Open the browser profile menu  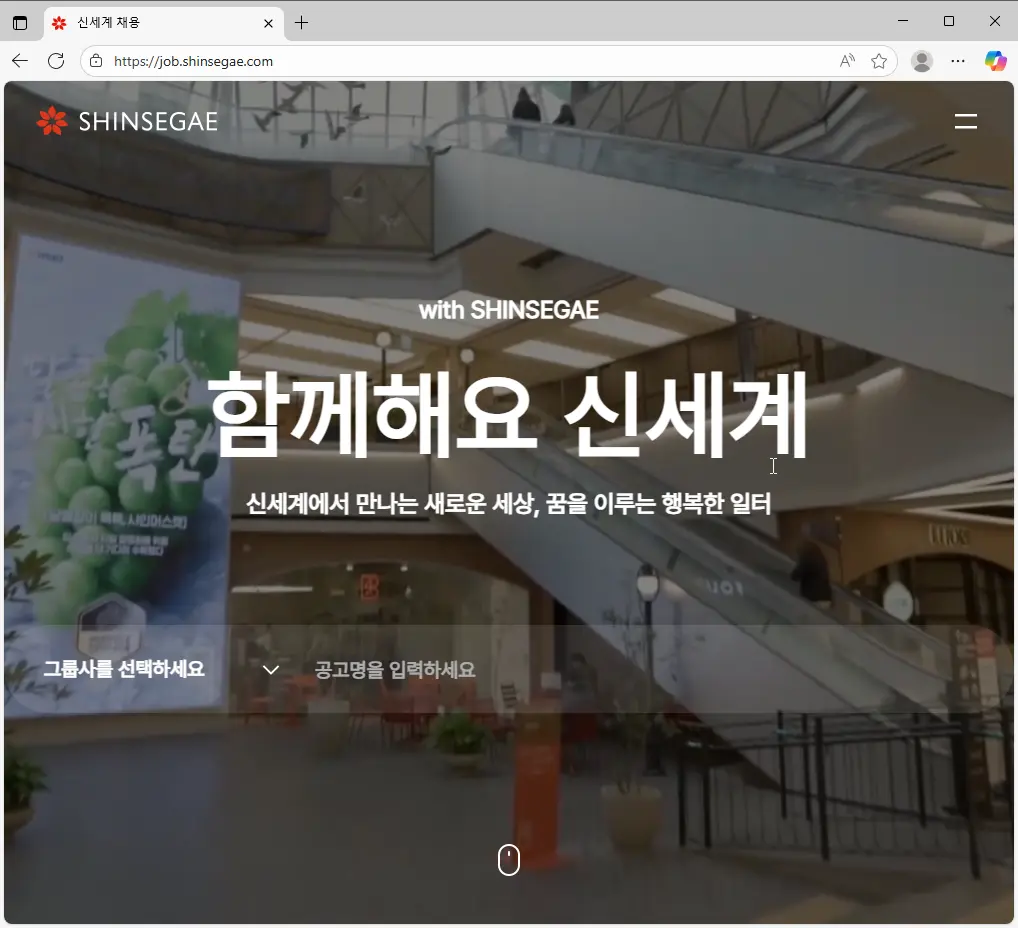pyautogui.click(x=922, y=61)
